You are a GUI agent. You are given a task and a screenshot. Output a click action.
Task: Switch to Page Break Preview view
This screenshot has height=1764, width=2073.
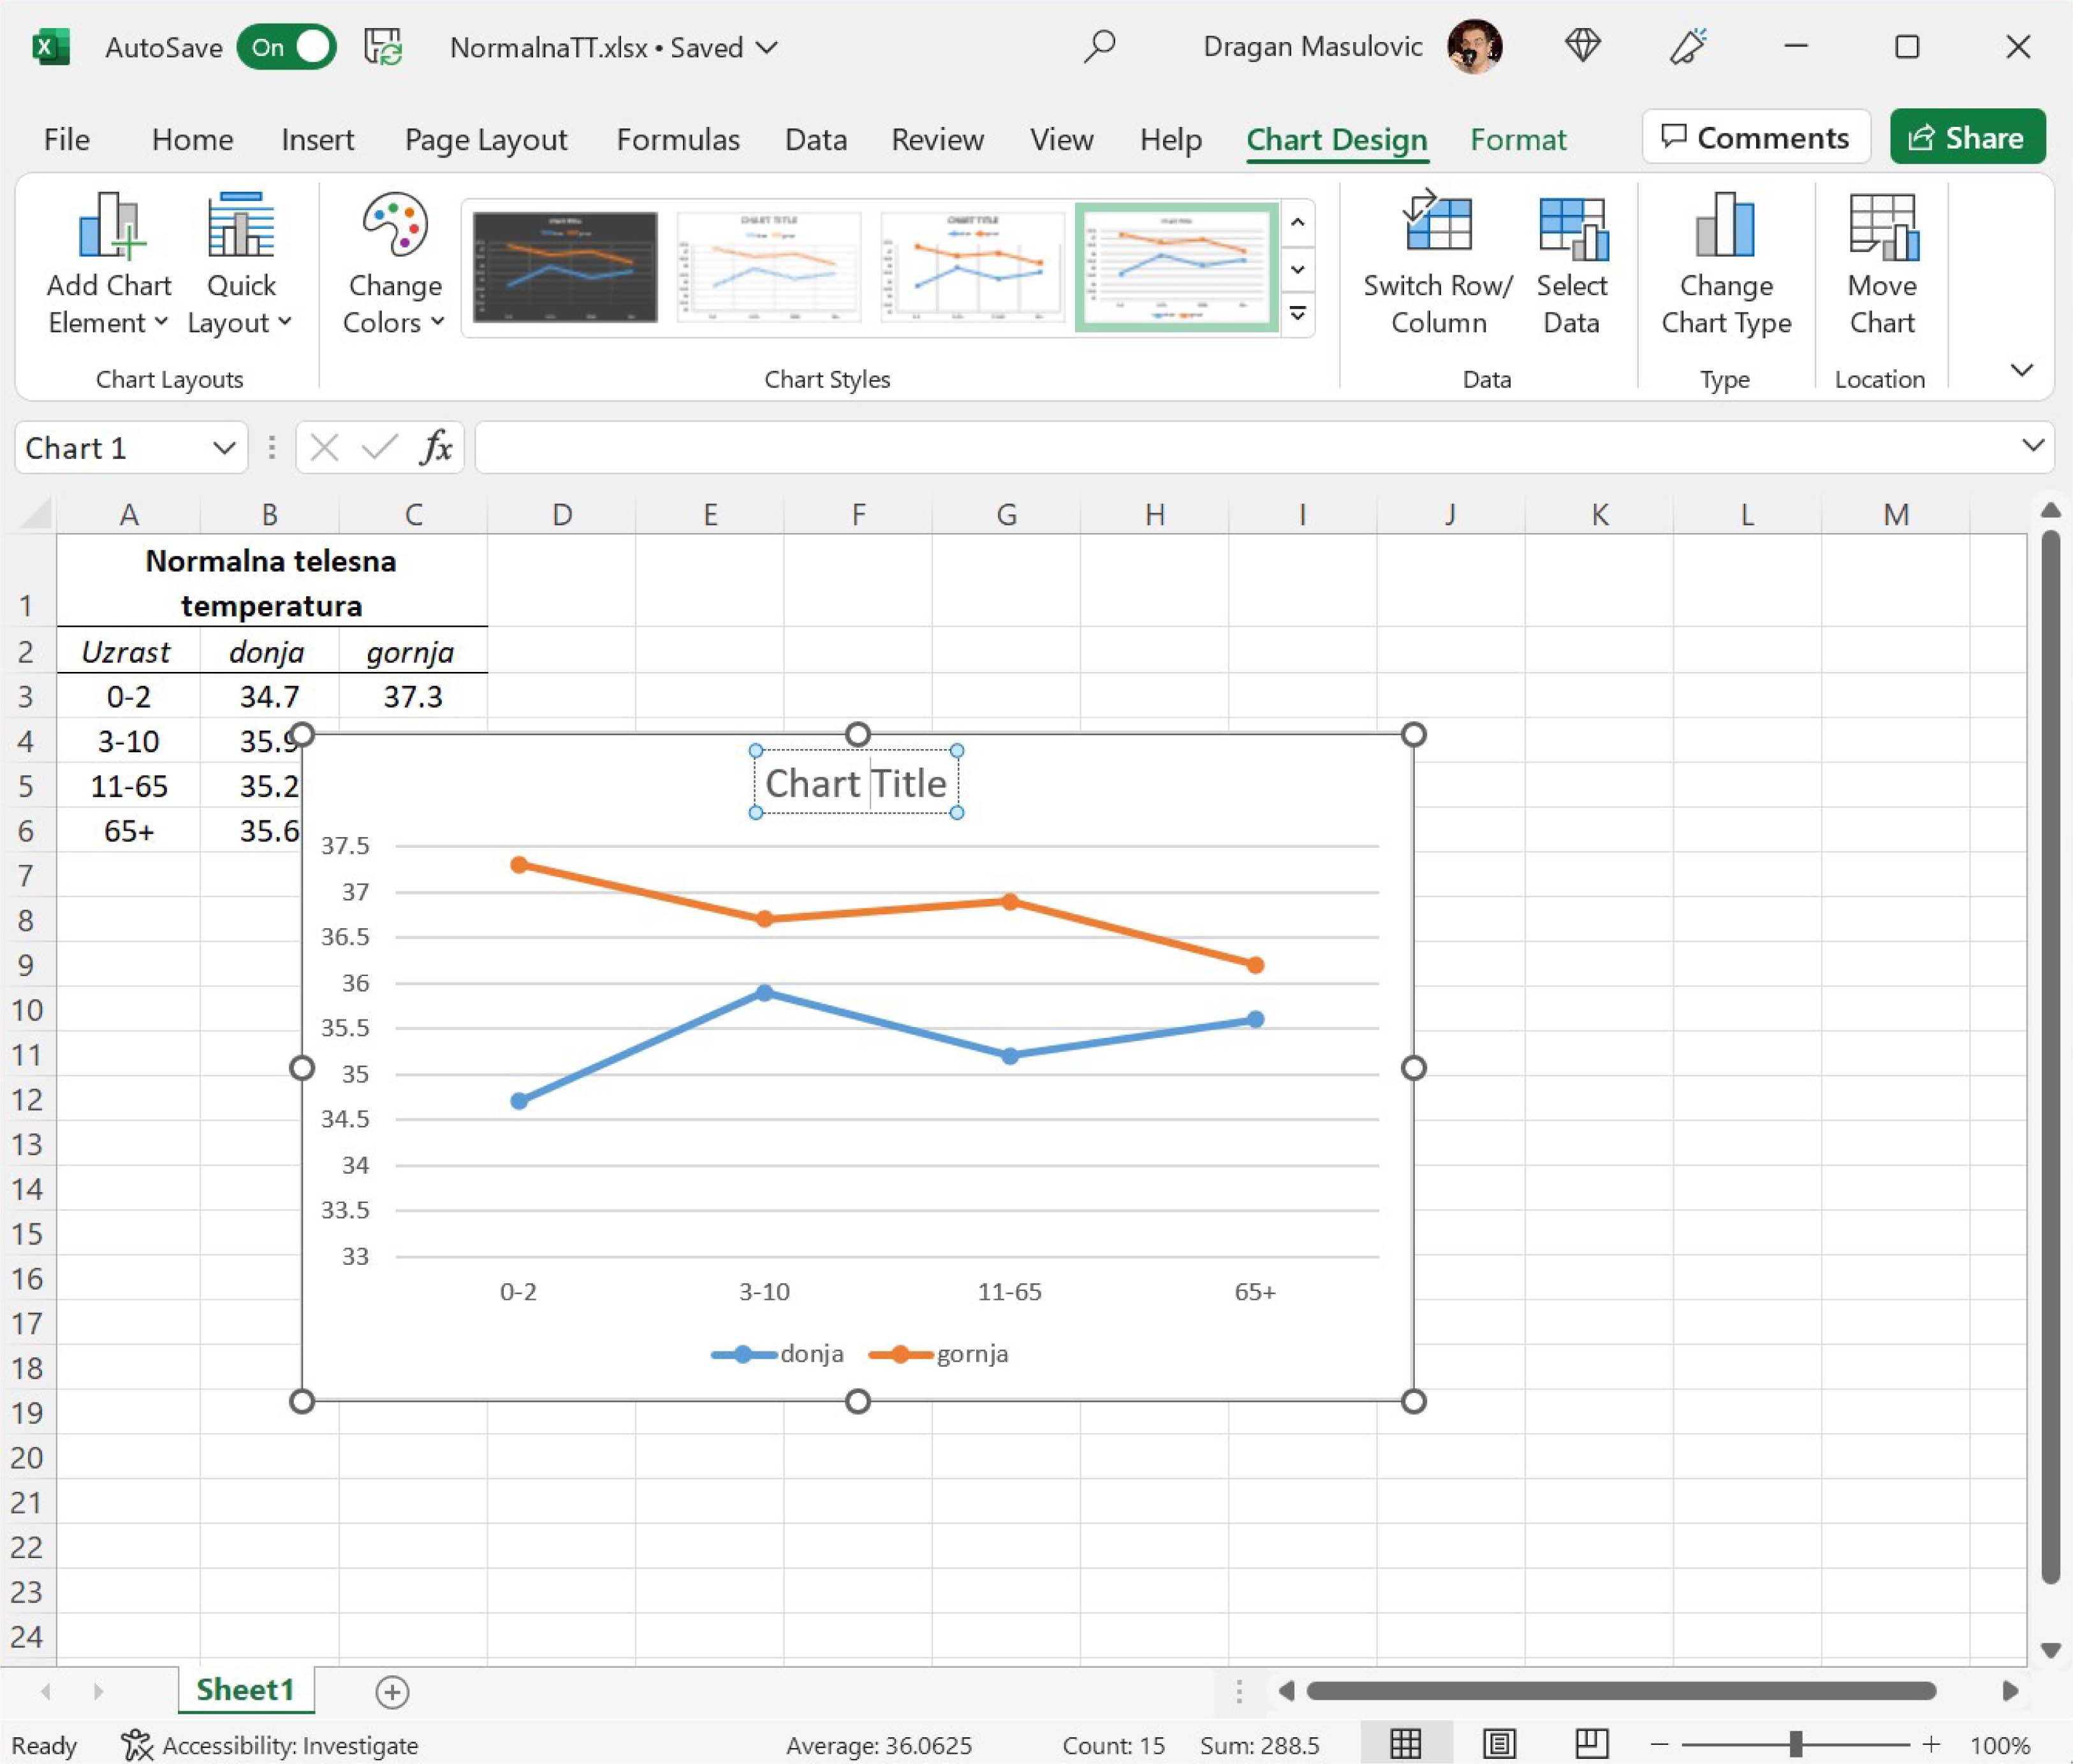1591,1744
